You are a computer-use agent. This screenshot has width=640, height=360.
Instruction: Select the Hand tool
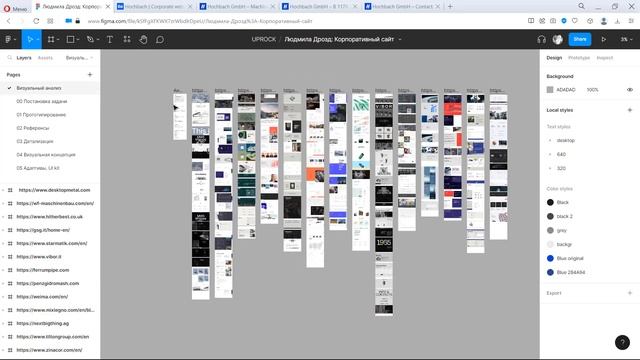point(143,40)
